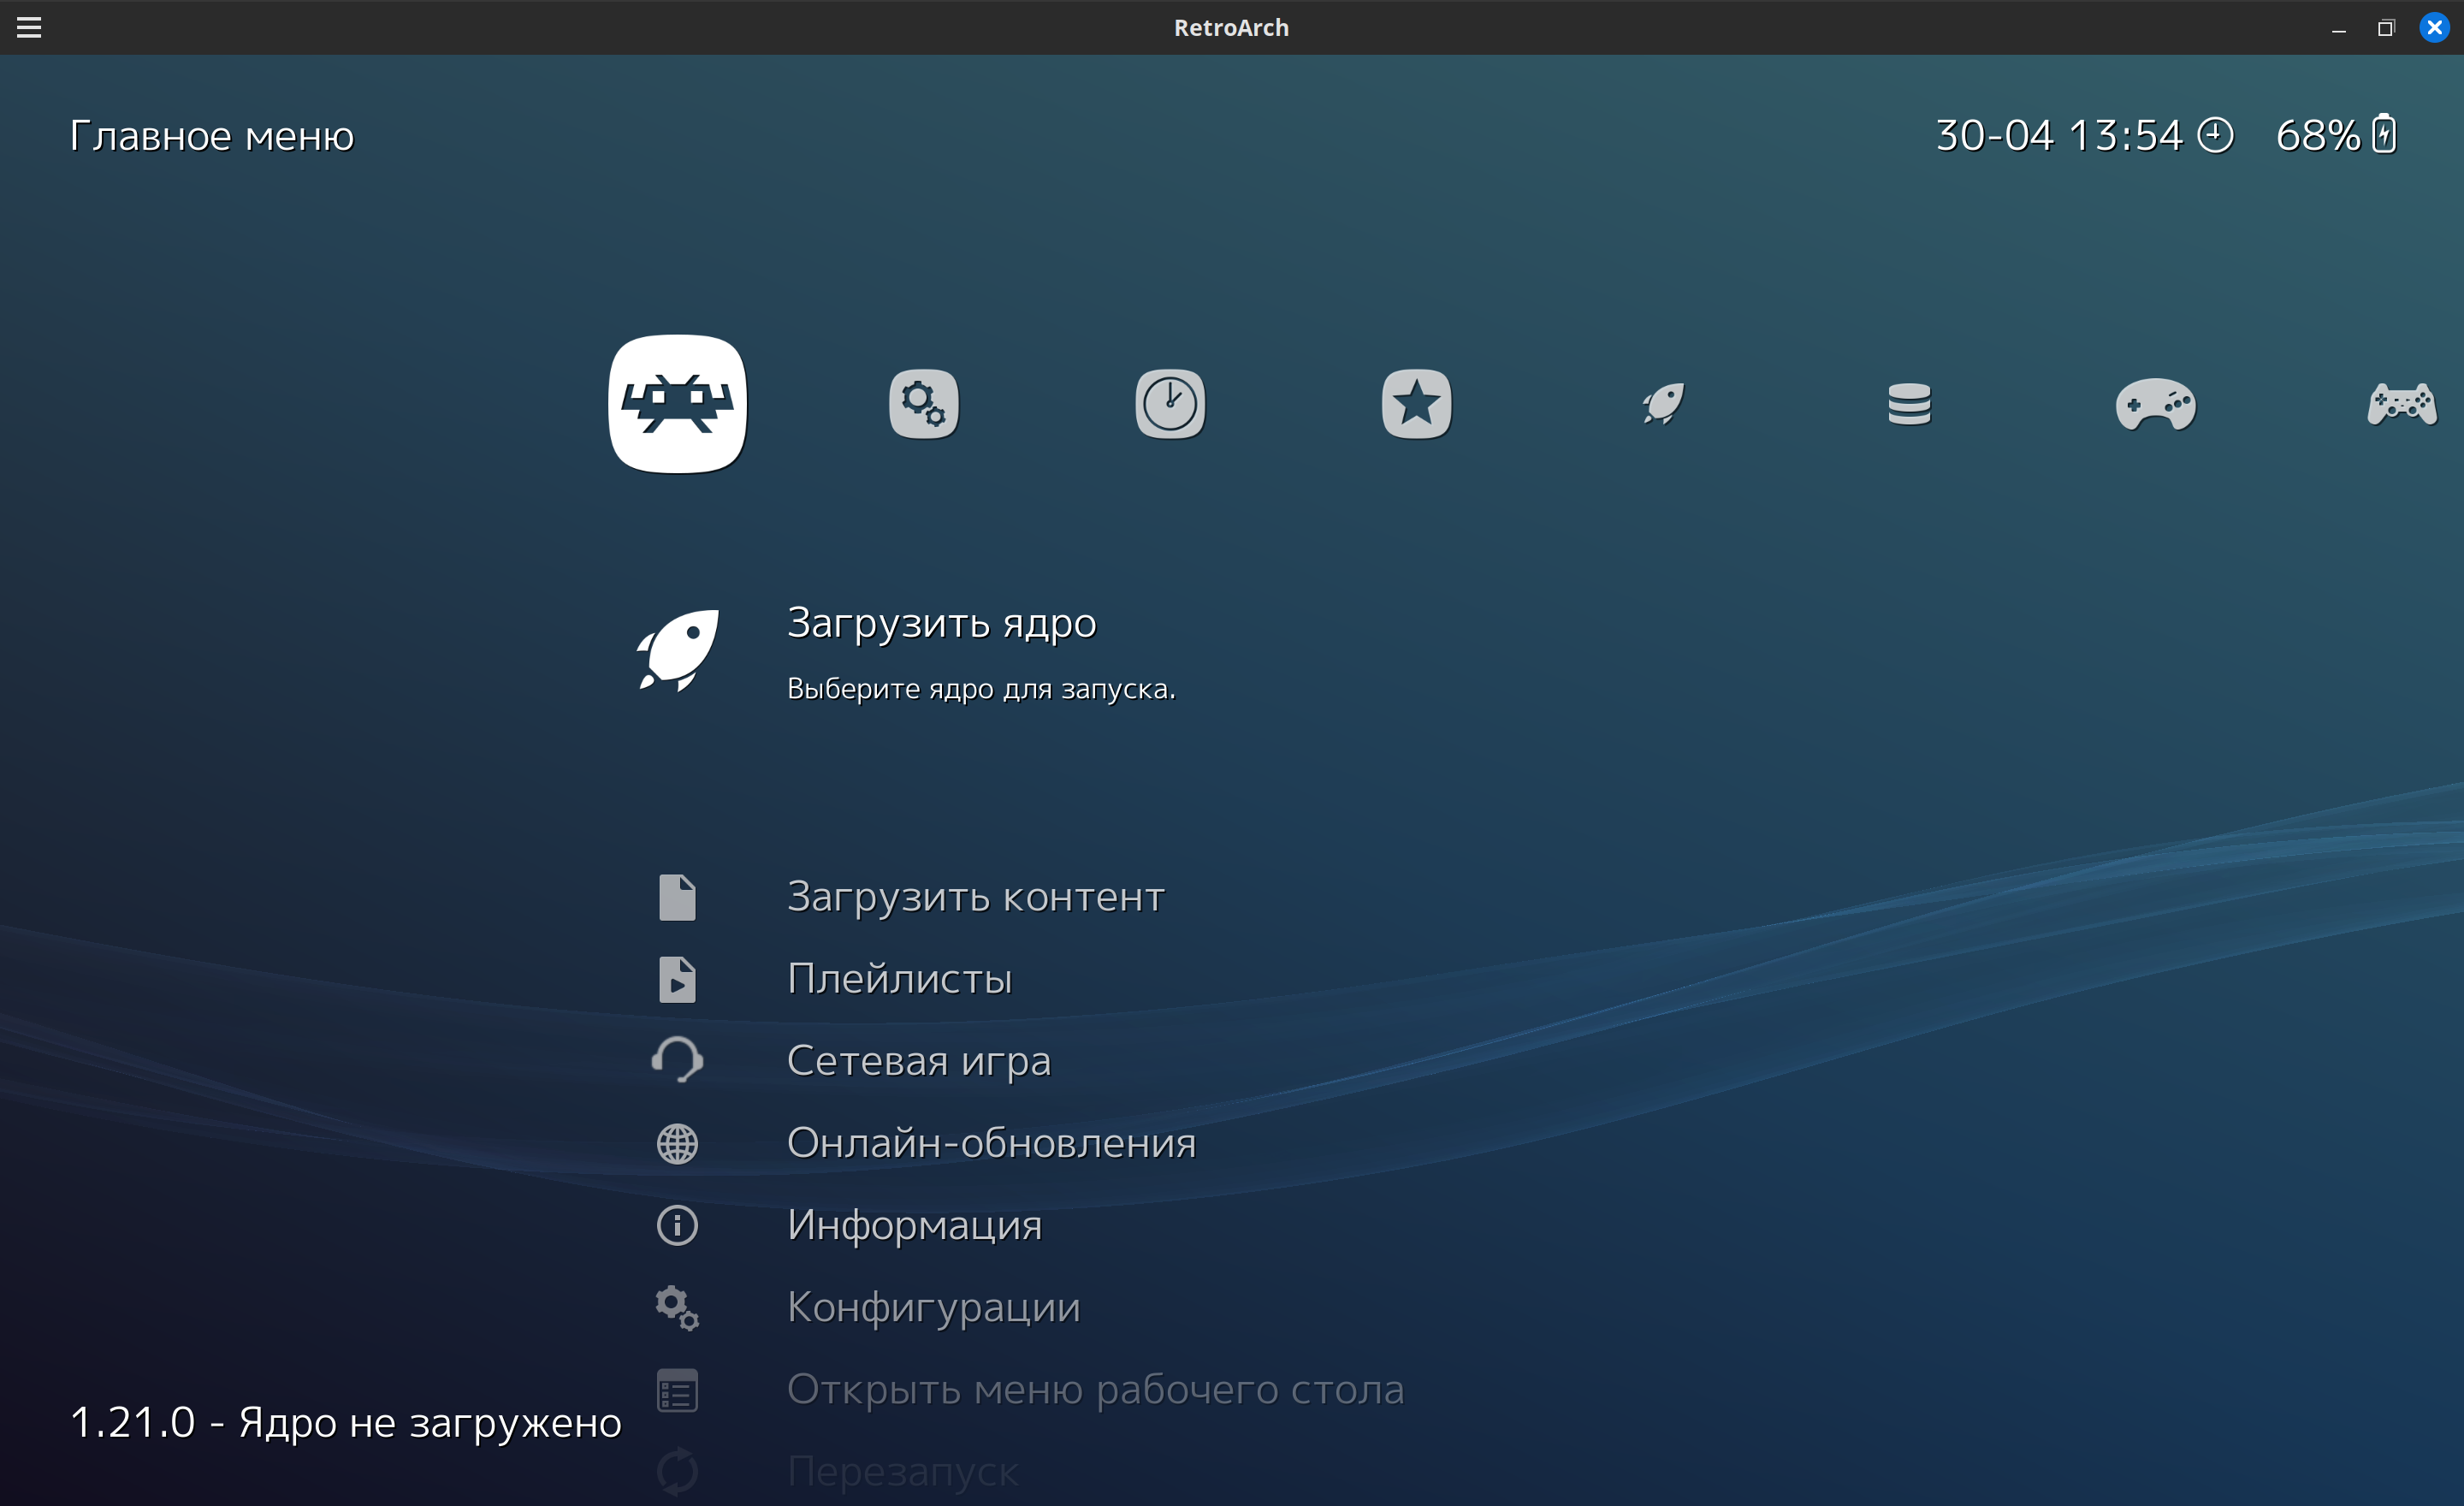Click the globe icon for Онлайн-обновления

point(677,1143)
